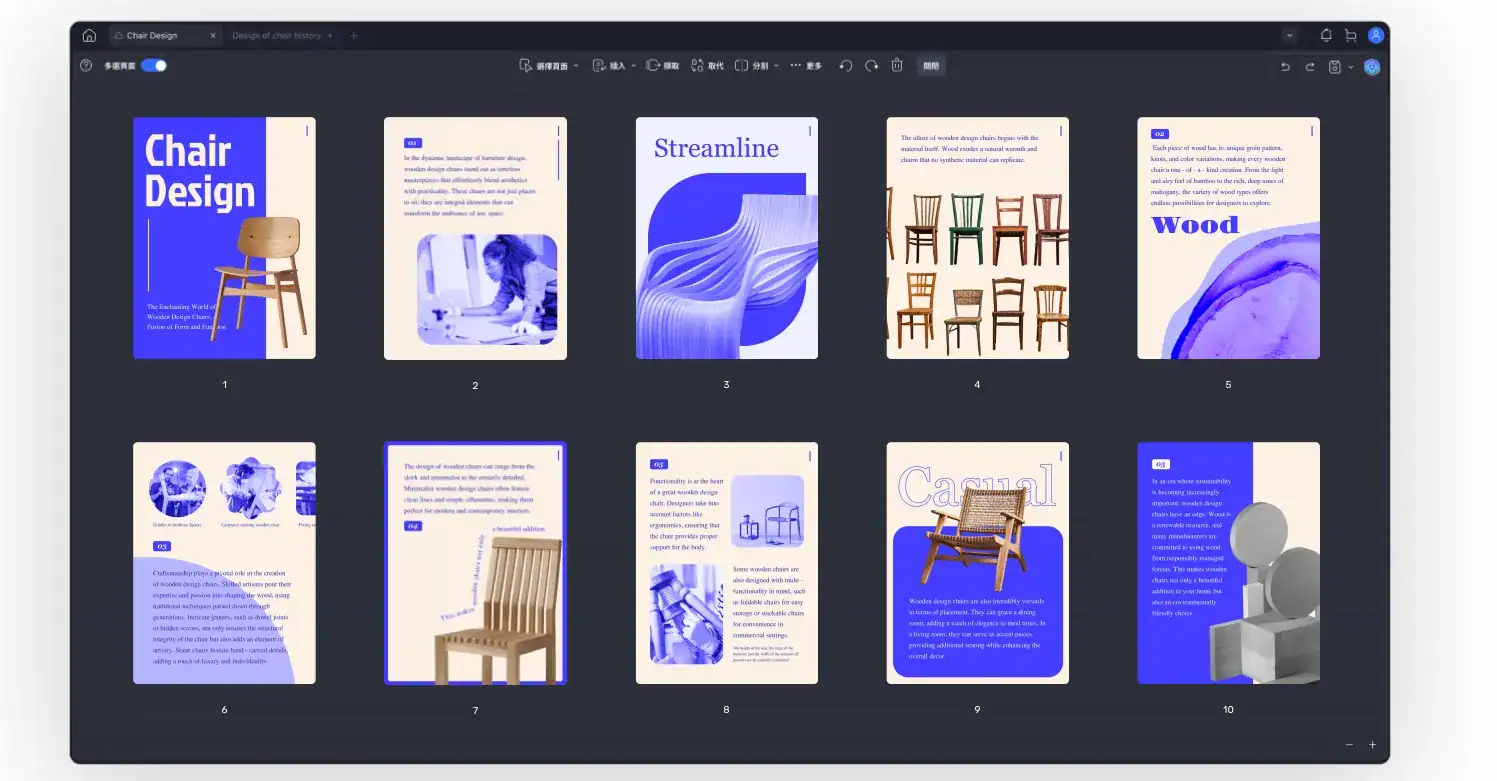Select page 5 Wood thumbnail
This screenshot has height=781, width=1497.
(1228, 238)
